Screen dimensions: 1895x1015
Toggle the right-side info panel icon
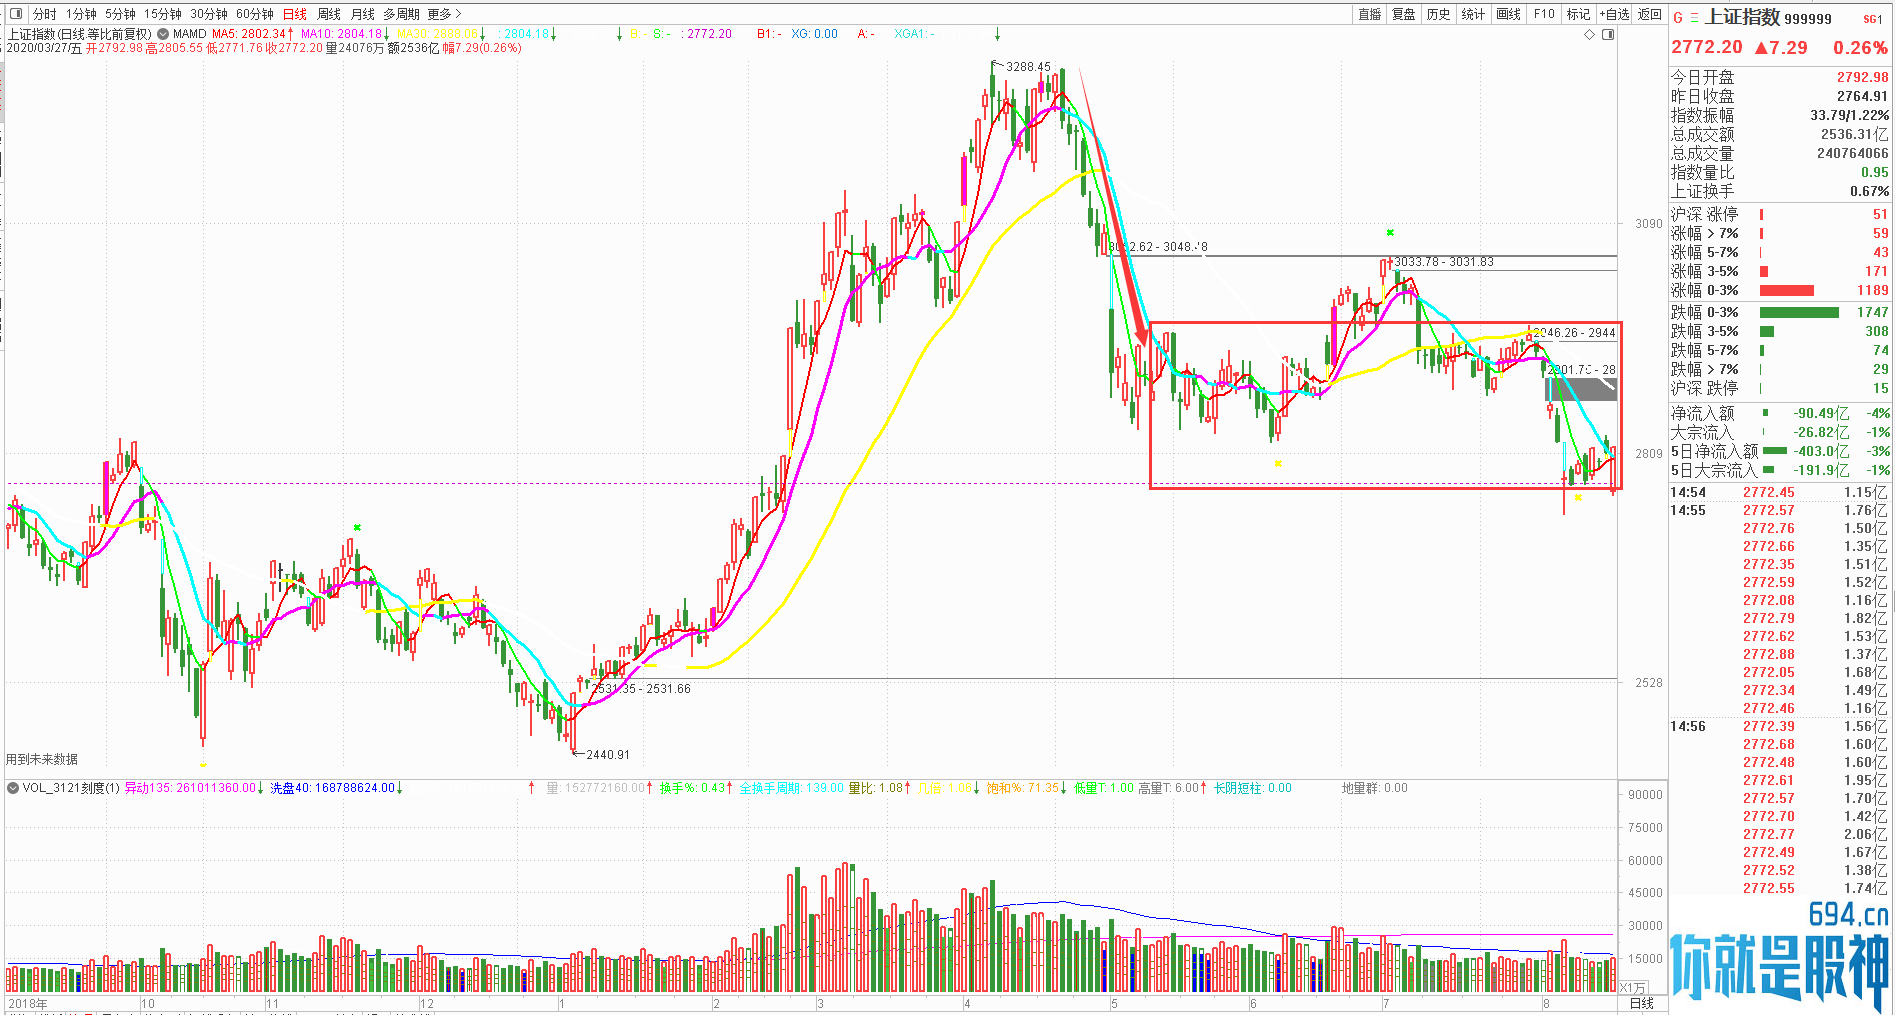click(1608, 34)
